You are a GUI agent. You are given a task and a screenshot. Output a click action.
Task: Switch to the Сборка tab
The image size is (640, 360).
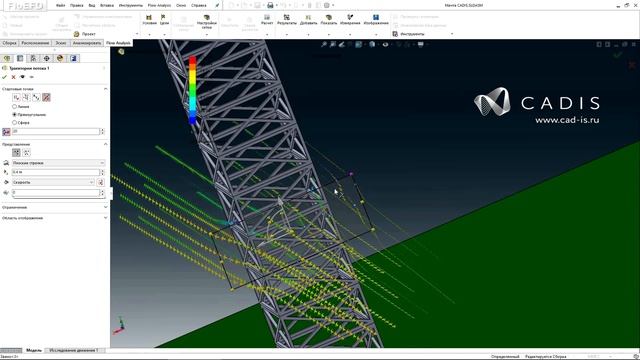(x=9, y=43)
